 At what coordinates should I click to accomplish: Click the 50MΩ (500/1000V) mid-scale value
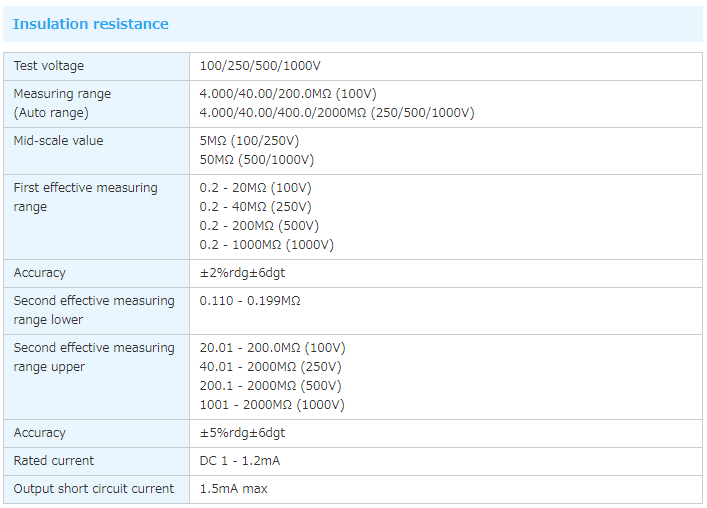[x=256, y=160]
